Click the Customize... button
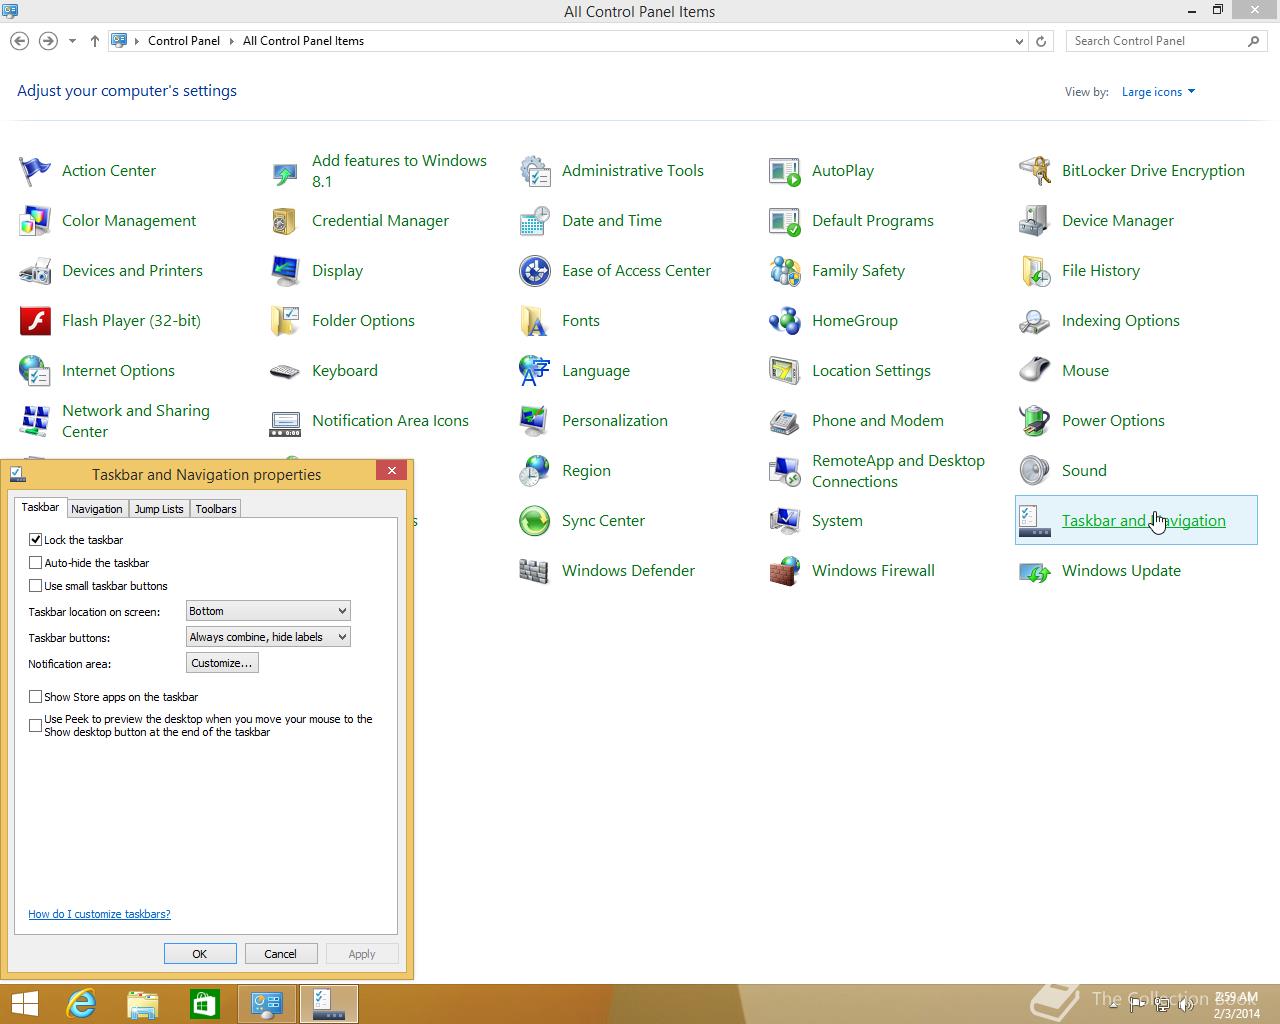Image resolution: width=1280 pixels, height=1024 pixels. tap(222, 663)
